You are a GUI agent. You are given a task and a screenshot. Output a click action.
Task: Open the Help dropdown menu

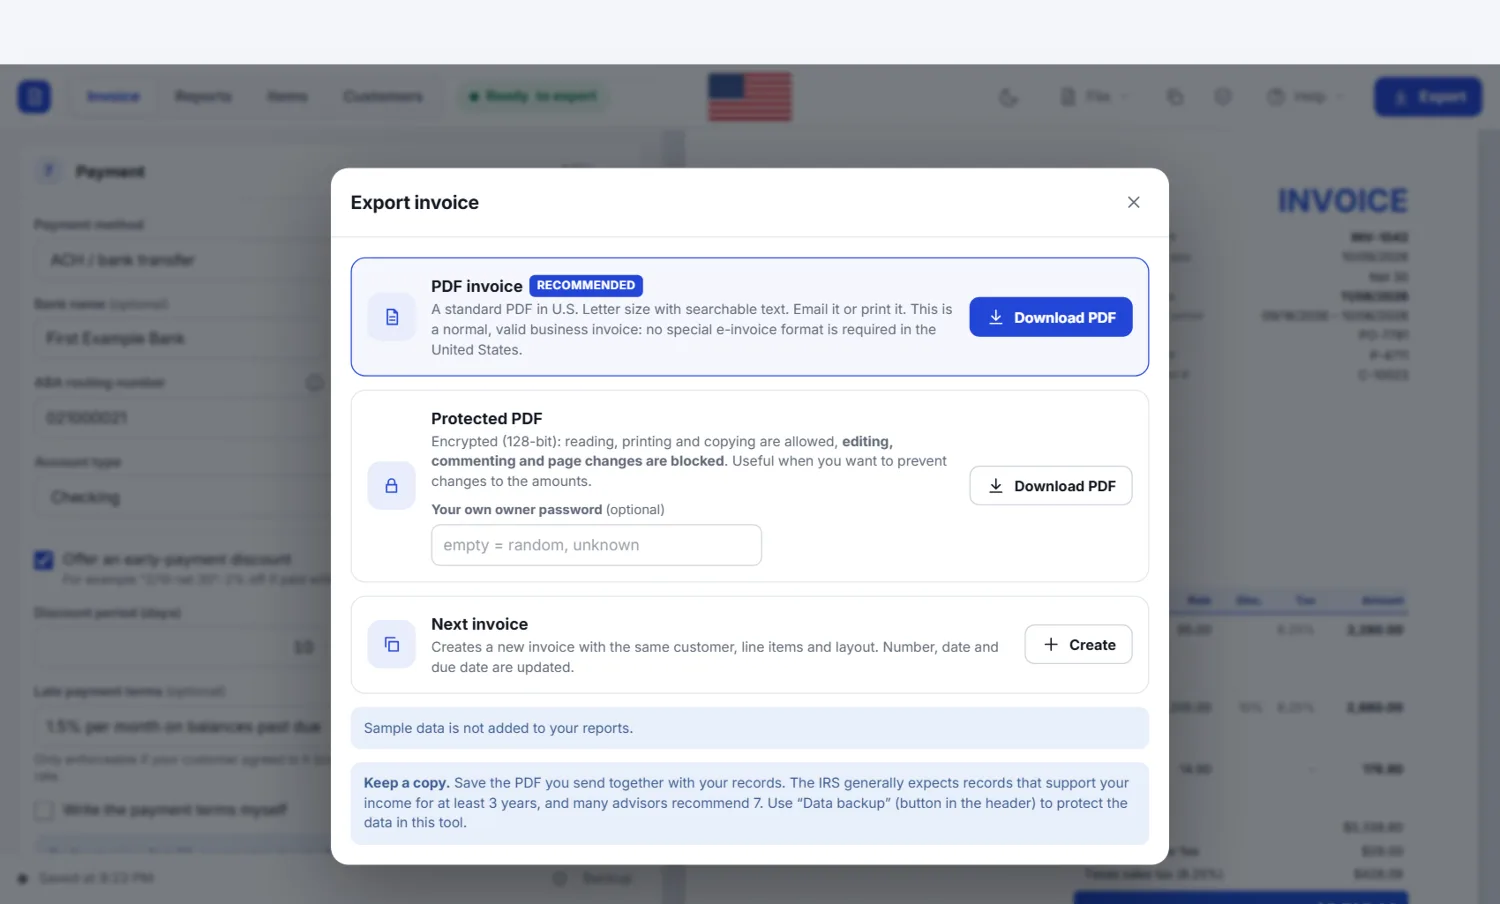pos(1305,97)
